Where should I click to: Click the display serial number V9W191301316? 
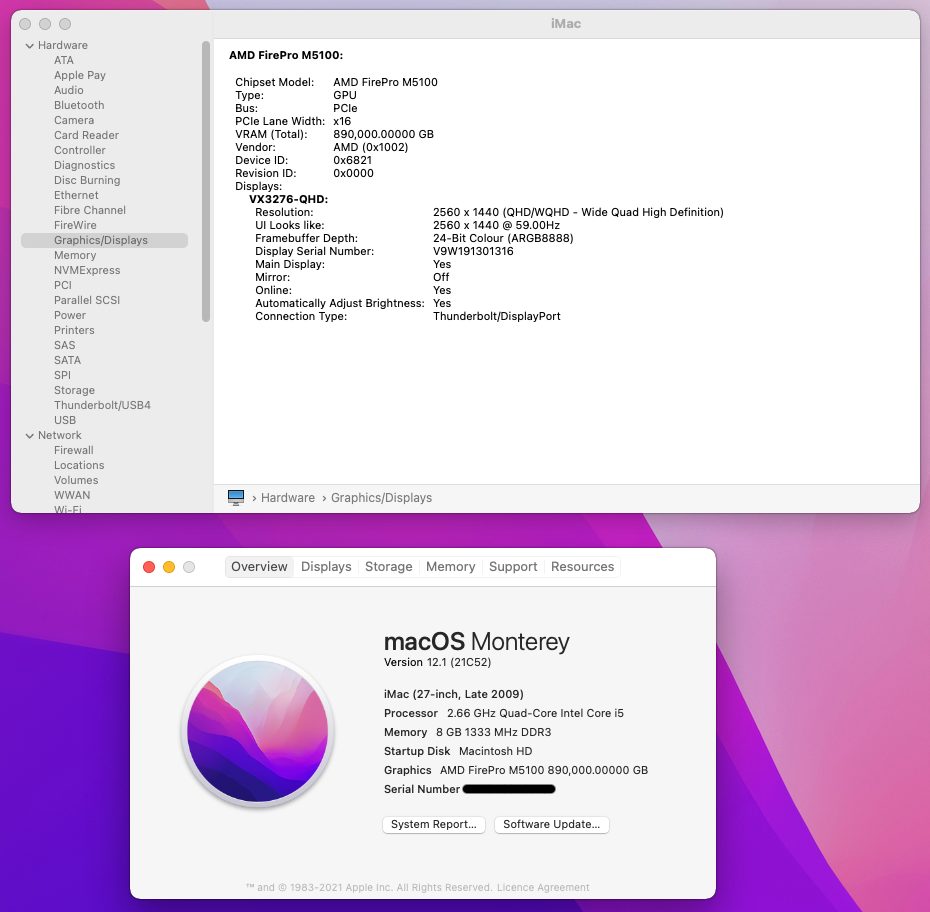coord(473,251)
